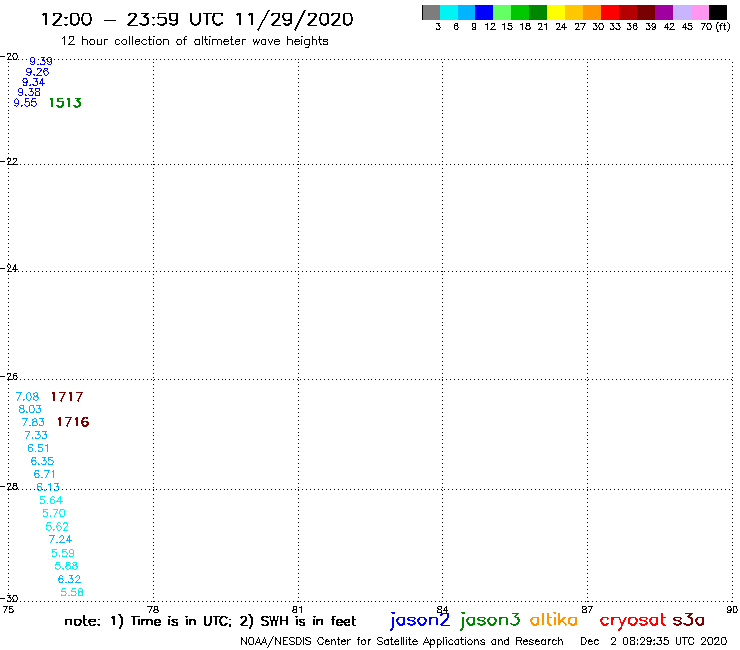Image resolution: width=740 pixels, height=650 pixels.
Task: Click the -26 latitude axis label
Action: pos(9,377)
